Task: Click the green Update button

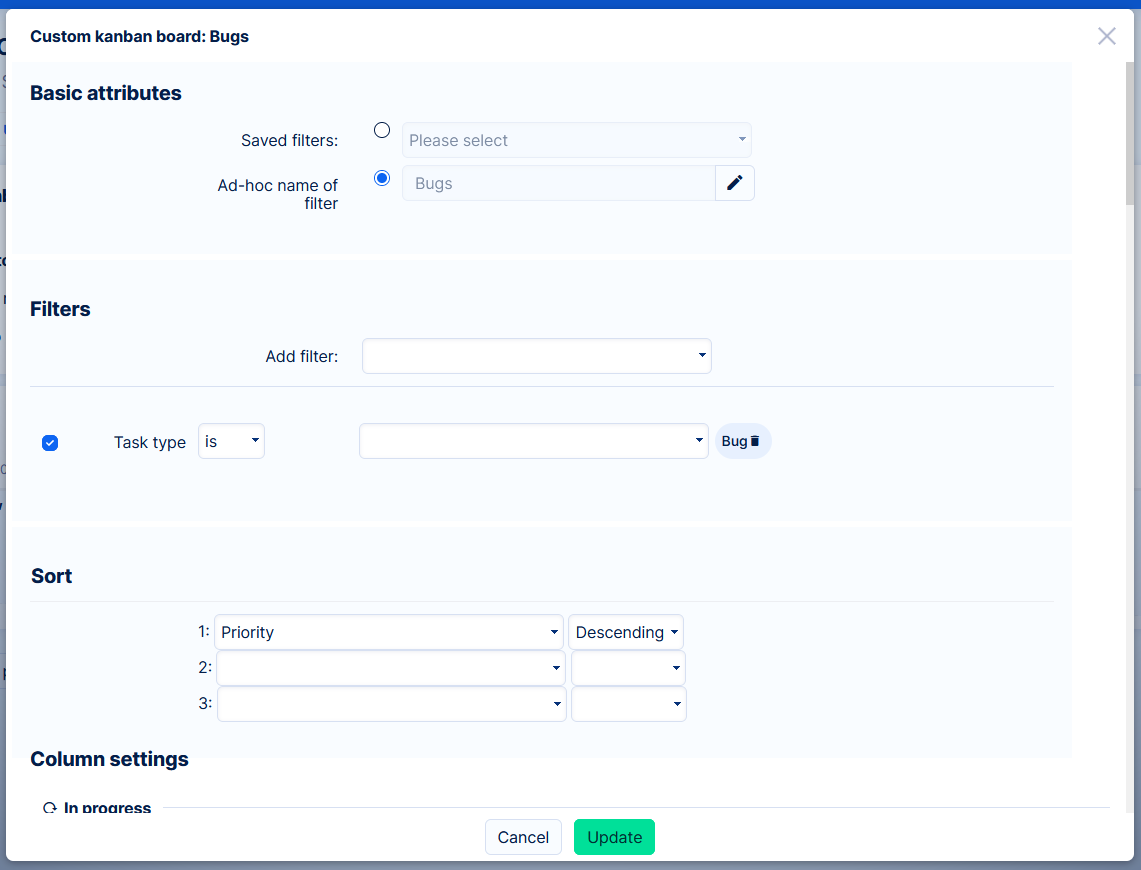Action: pos(614,837)
